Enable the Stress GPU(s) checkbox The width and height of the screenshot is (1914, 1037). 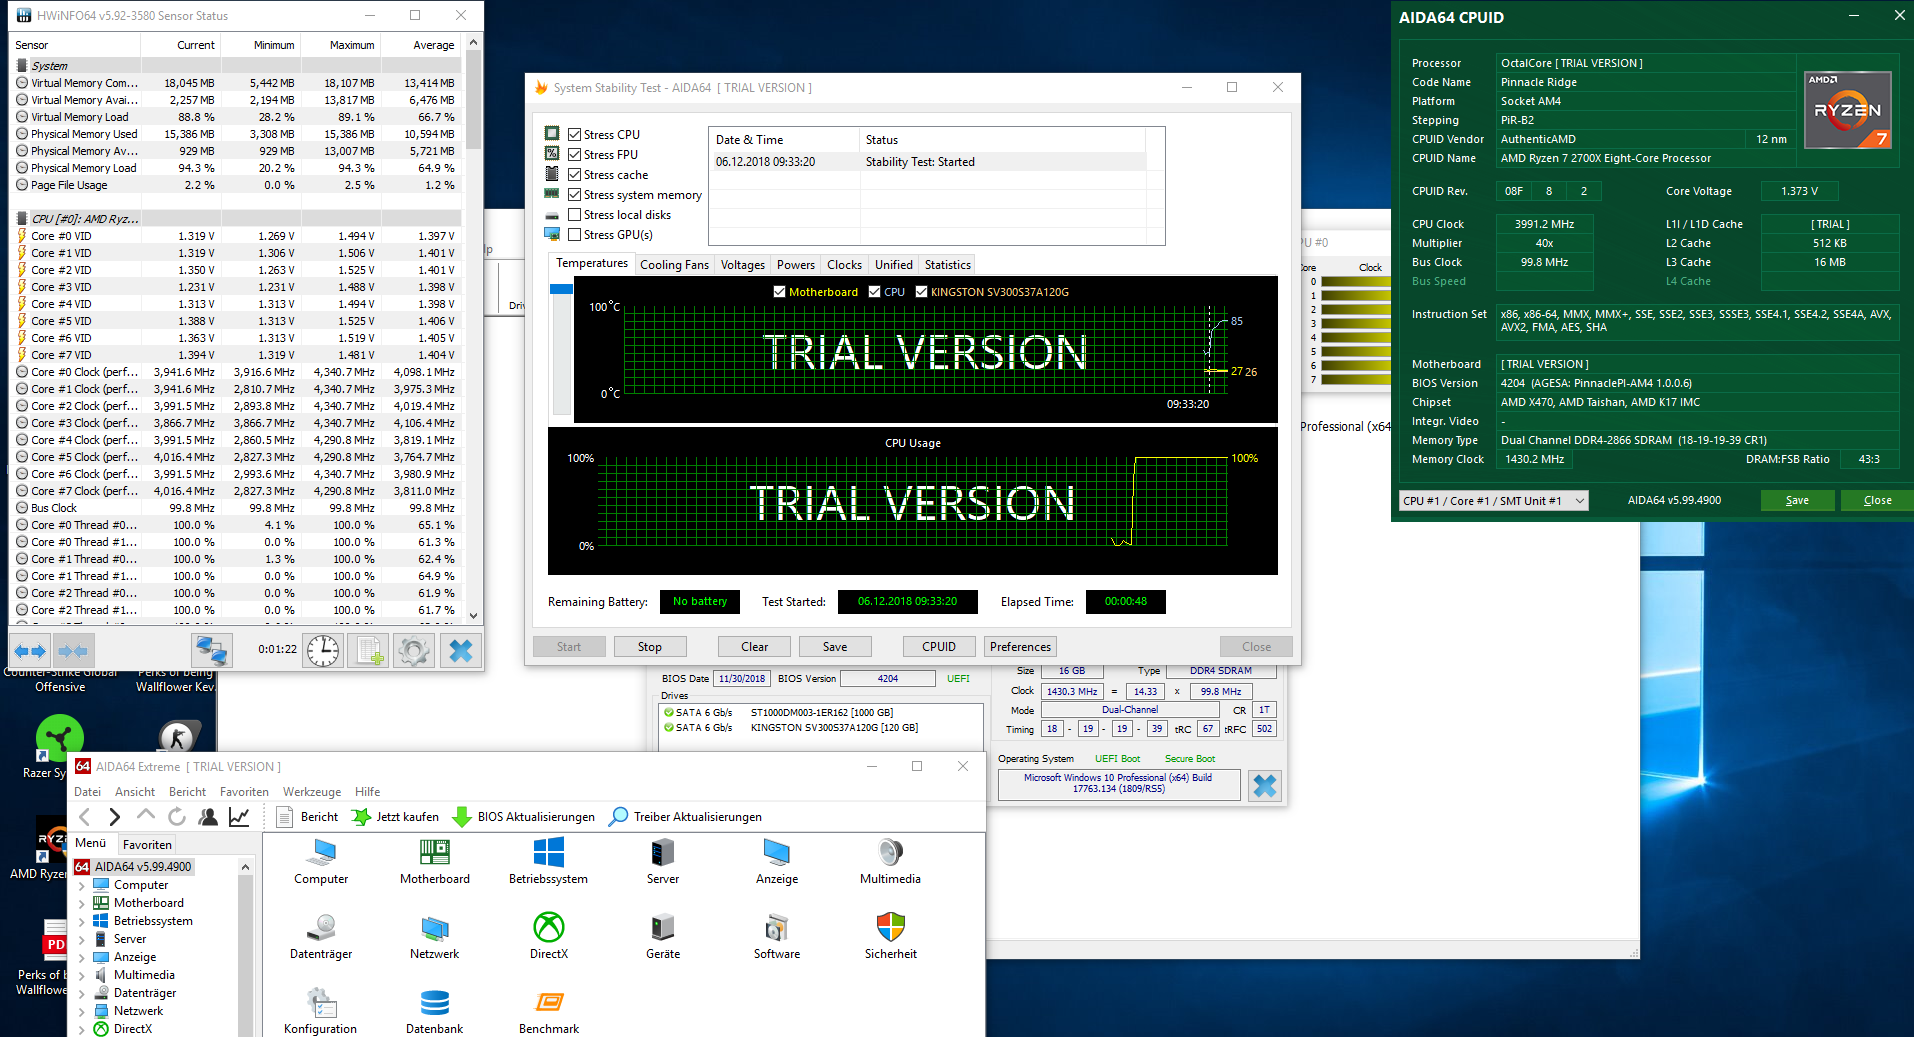pos(575,235)
